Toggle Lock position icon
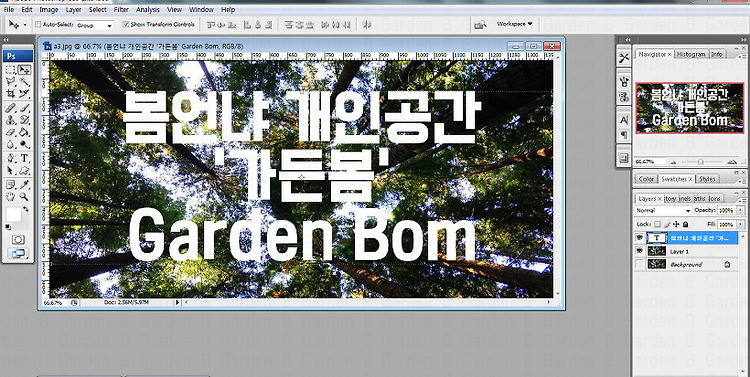Screen dimensions: 750x377 (x=676, y=224)
